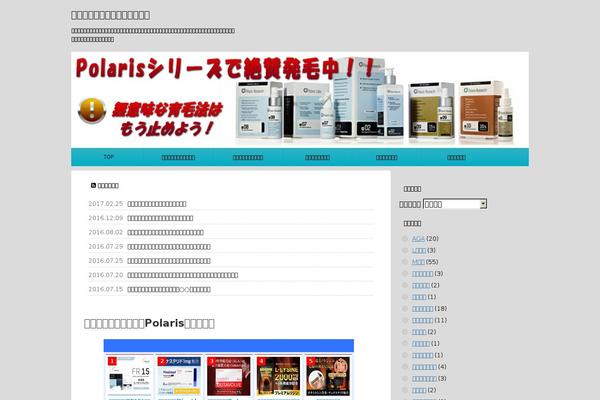Open the category link showing 18 posts
Viewport: 600px width, 400px height.
click(422, 309)
